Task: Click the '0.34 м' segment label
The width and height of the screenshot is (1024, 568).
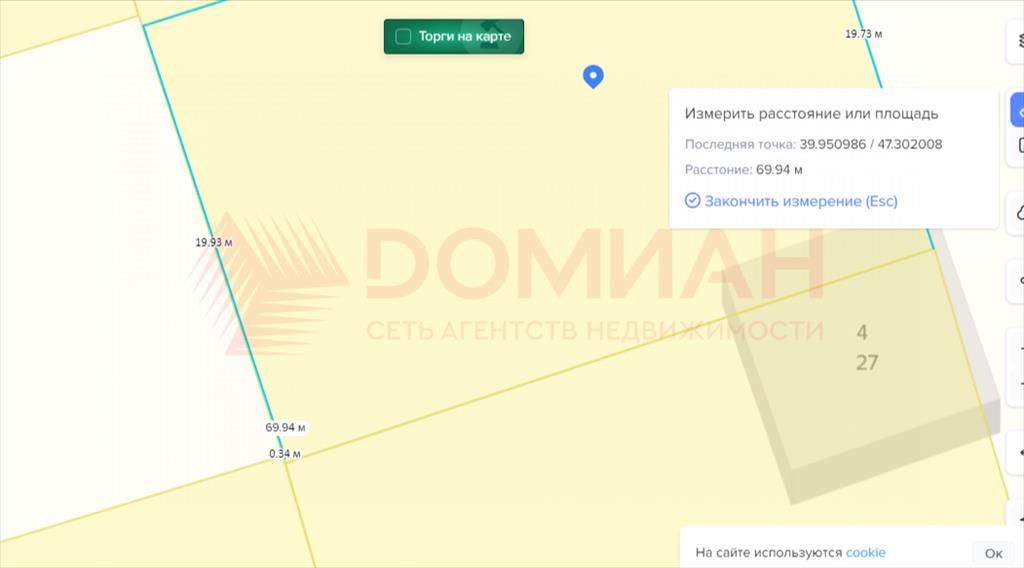Action: tap(285, 454)
